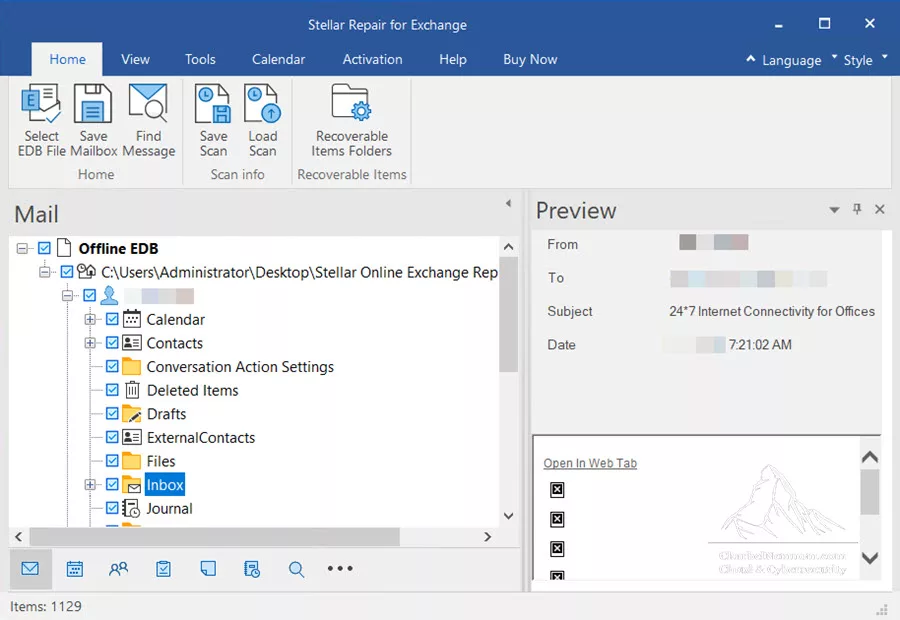Open the Language dropdown
The height and width of the screenshot is (620, 900).
(799, 60)
